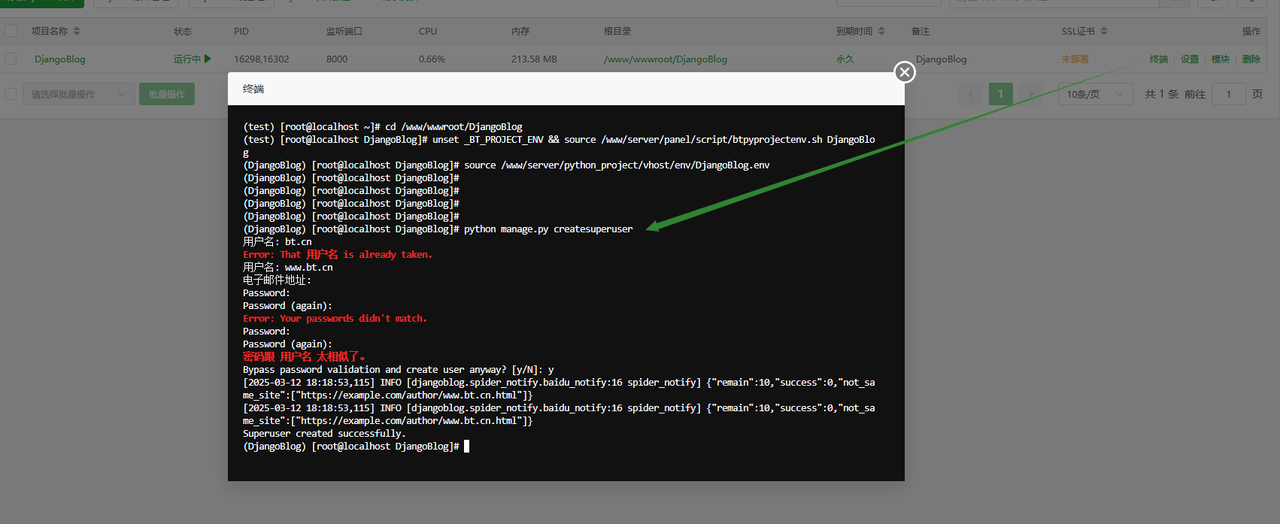The height and width of the screenshot is (524, 1280).
Task: Go to next page arrow
Action: coord(1032,94)
